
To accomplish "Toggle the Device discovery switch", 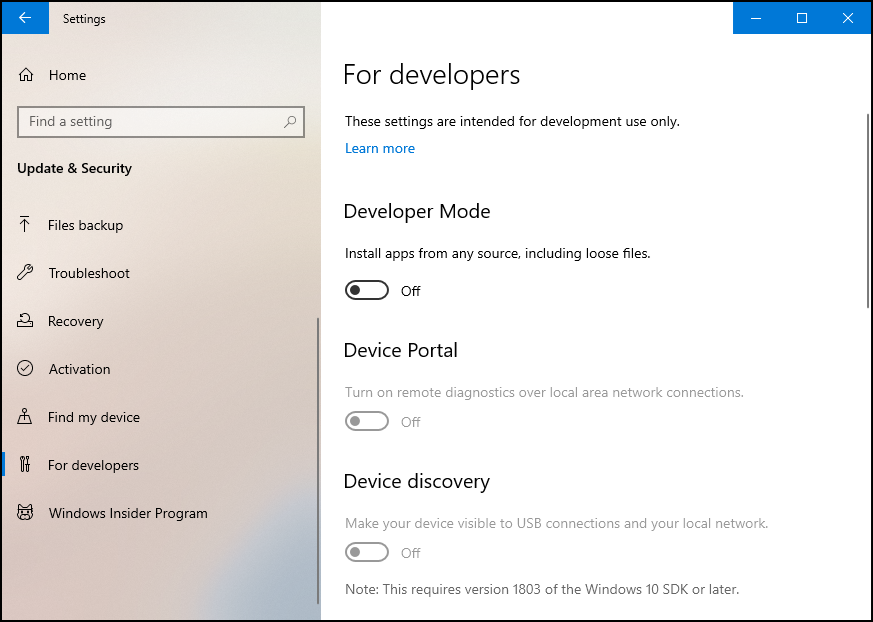I will 366,551.
